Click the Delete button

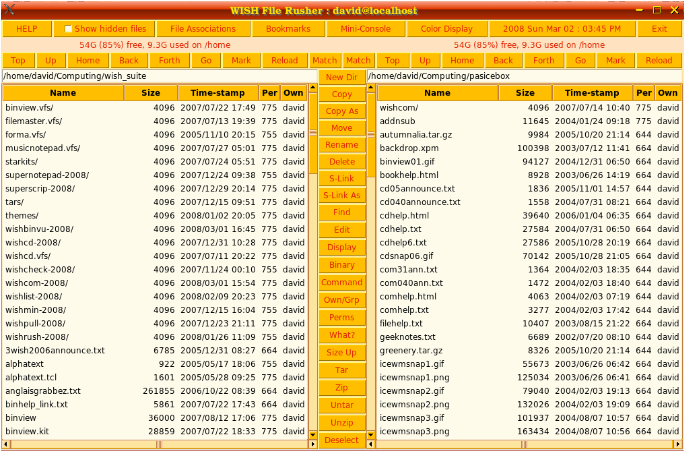pos(342,162)
